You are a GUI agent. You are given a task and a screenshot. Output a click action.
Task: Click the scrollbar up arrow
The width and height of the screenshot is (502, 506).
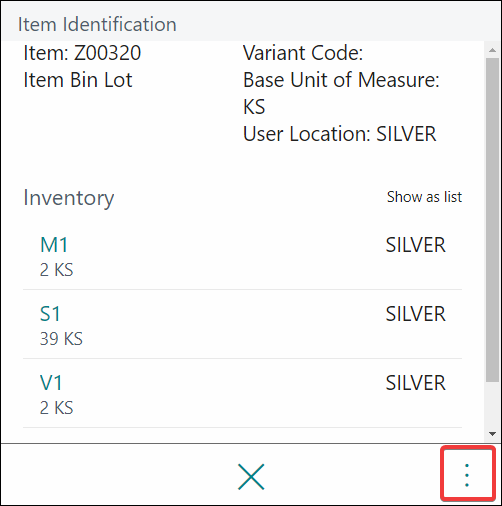(492, 50)
